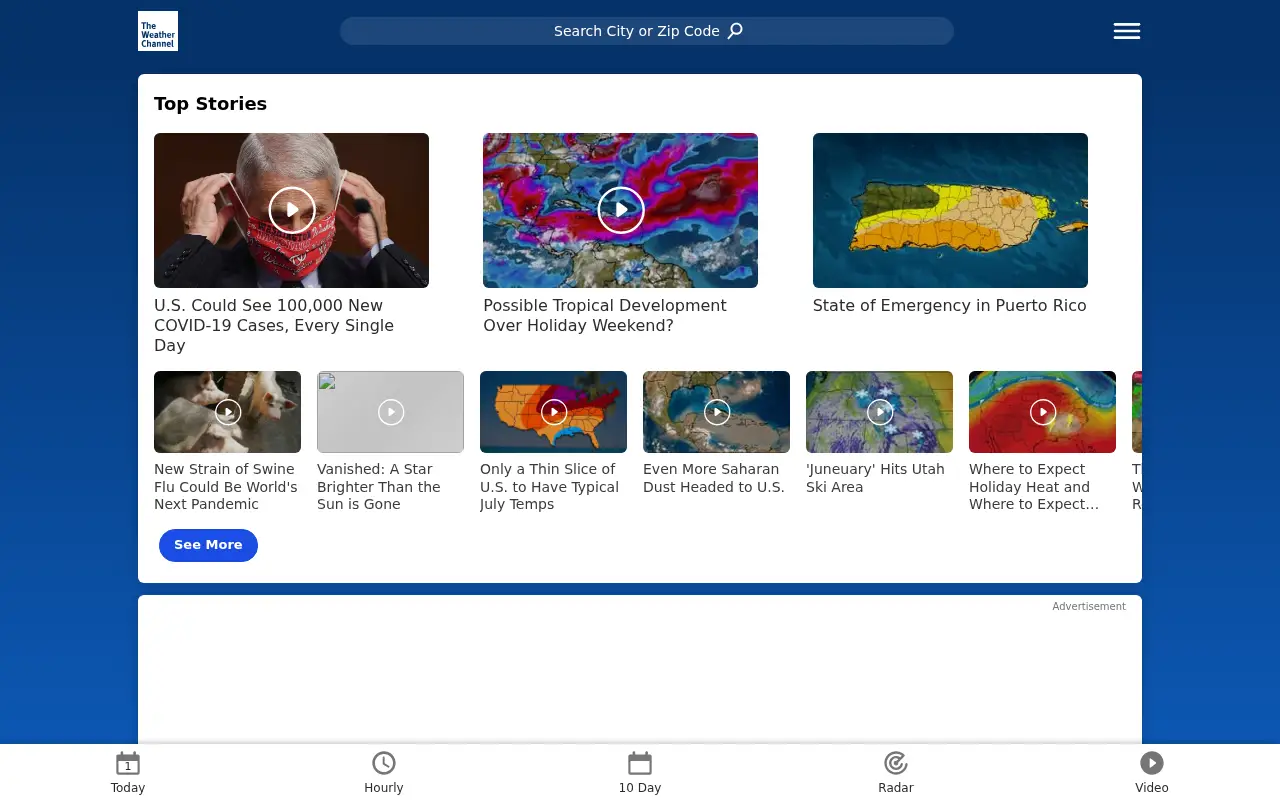Play the Saharan Dust video

[x=717, y=412]
